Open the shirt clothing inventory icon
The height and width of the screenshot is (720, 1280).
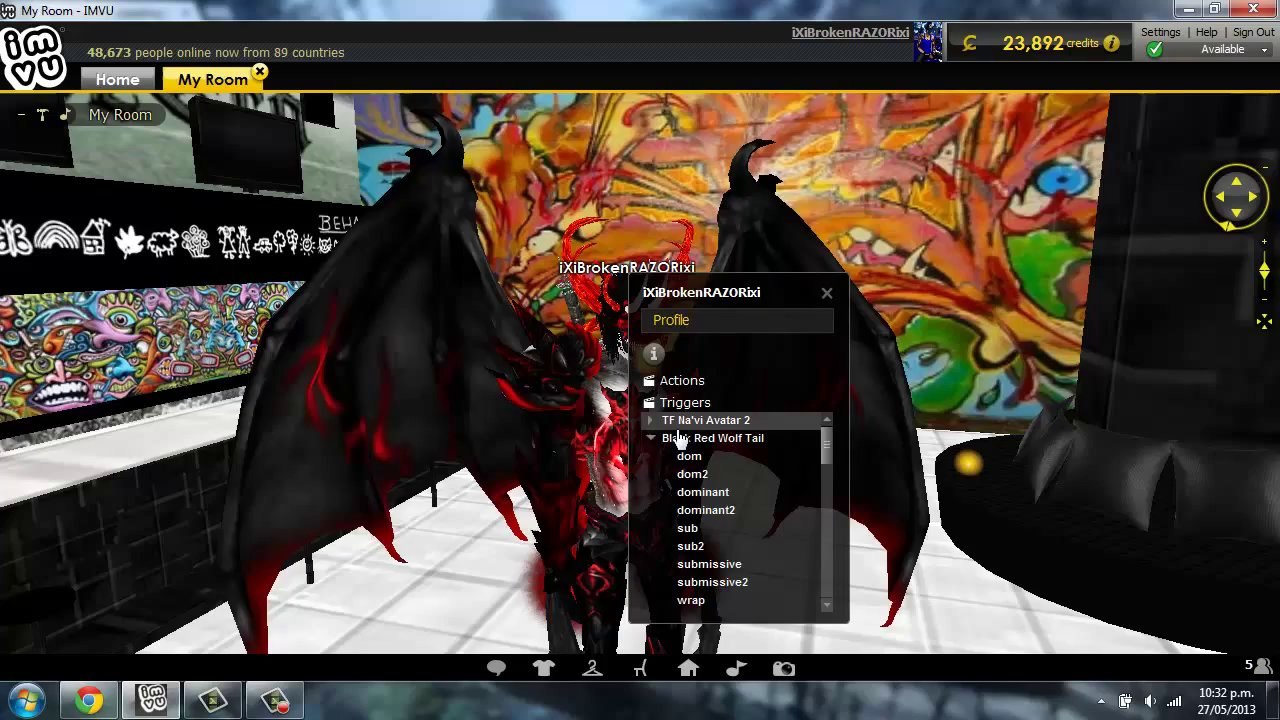(x=543, y=668)
